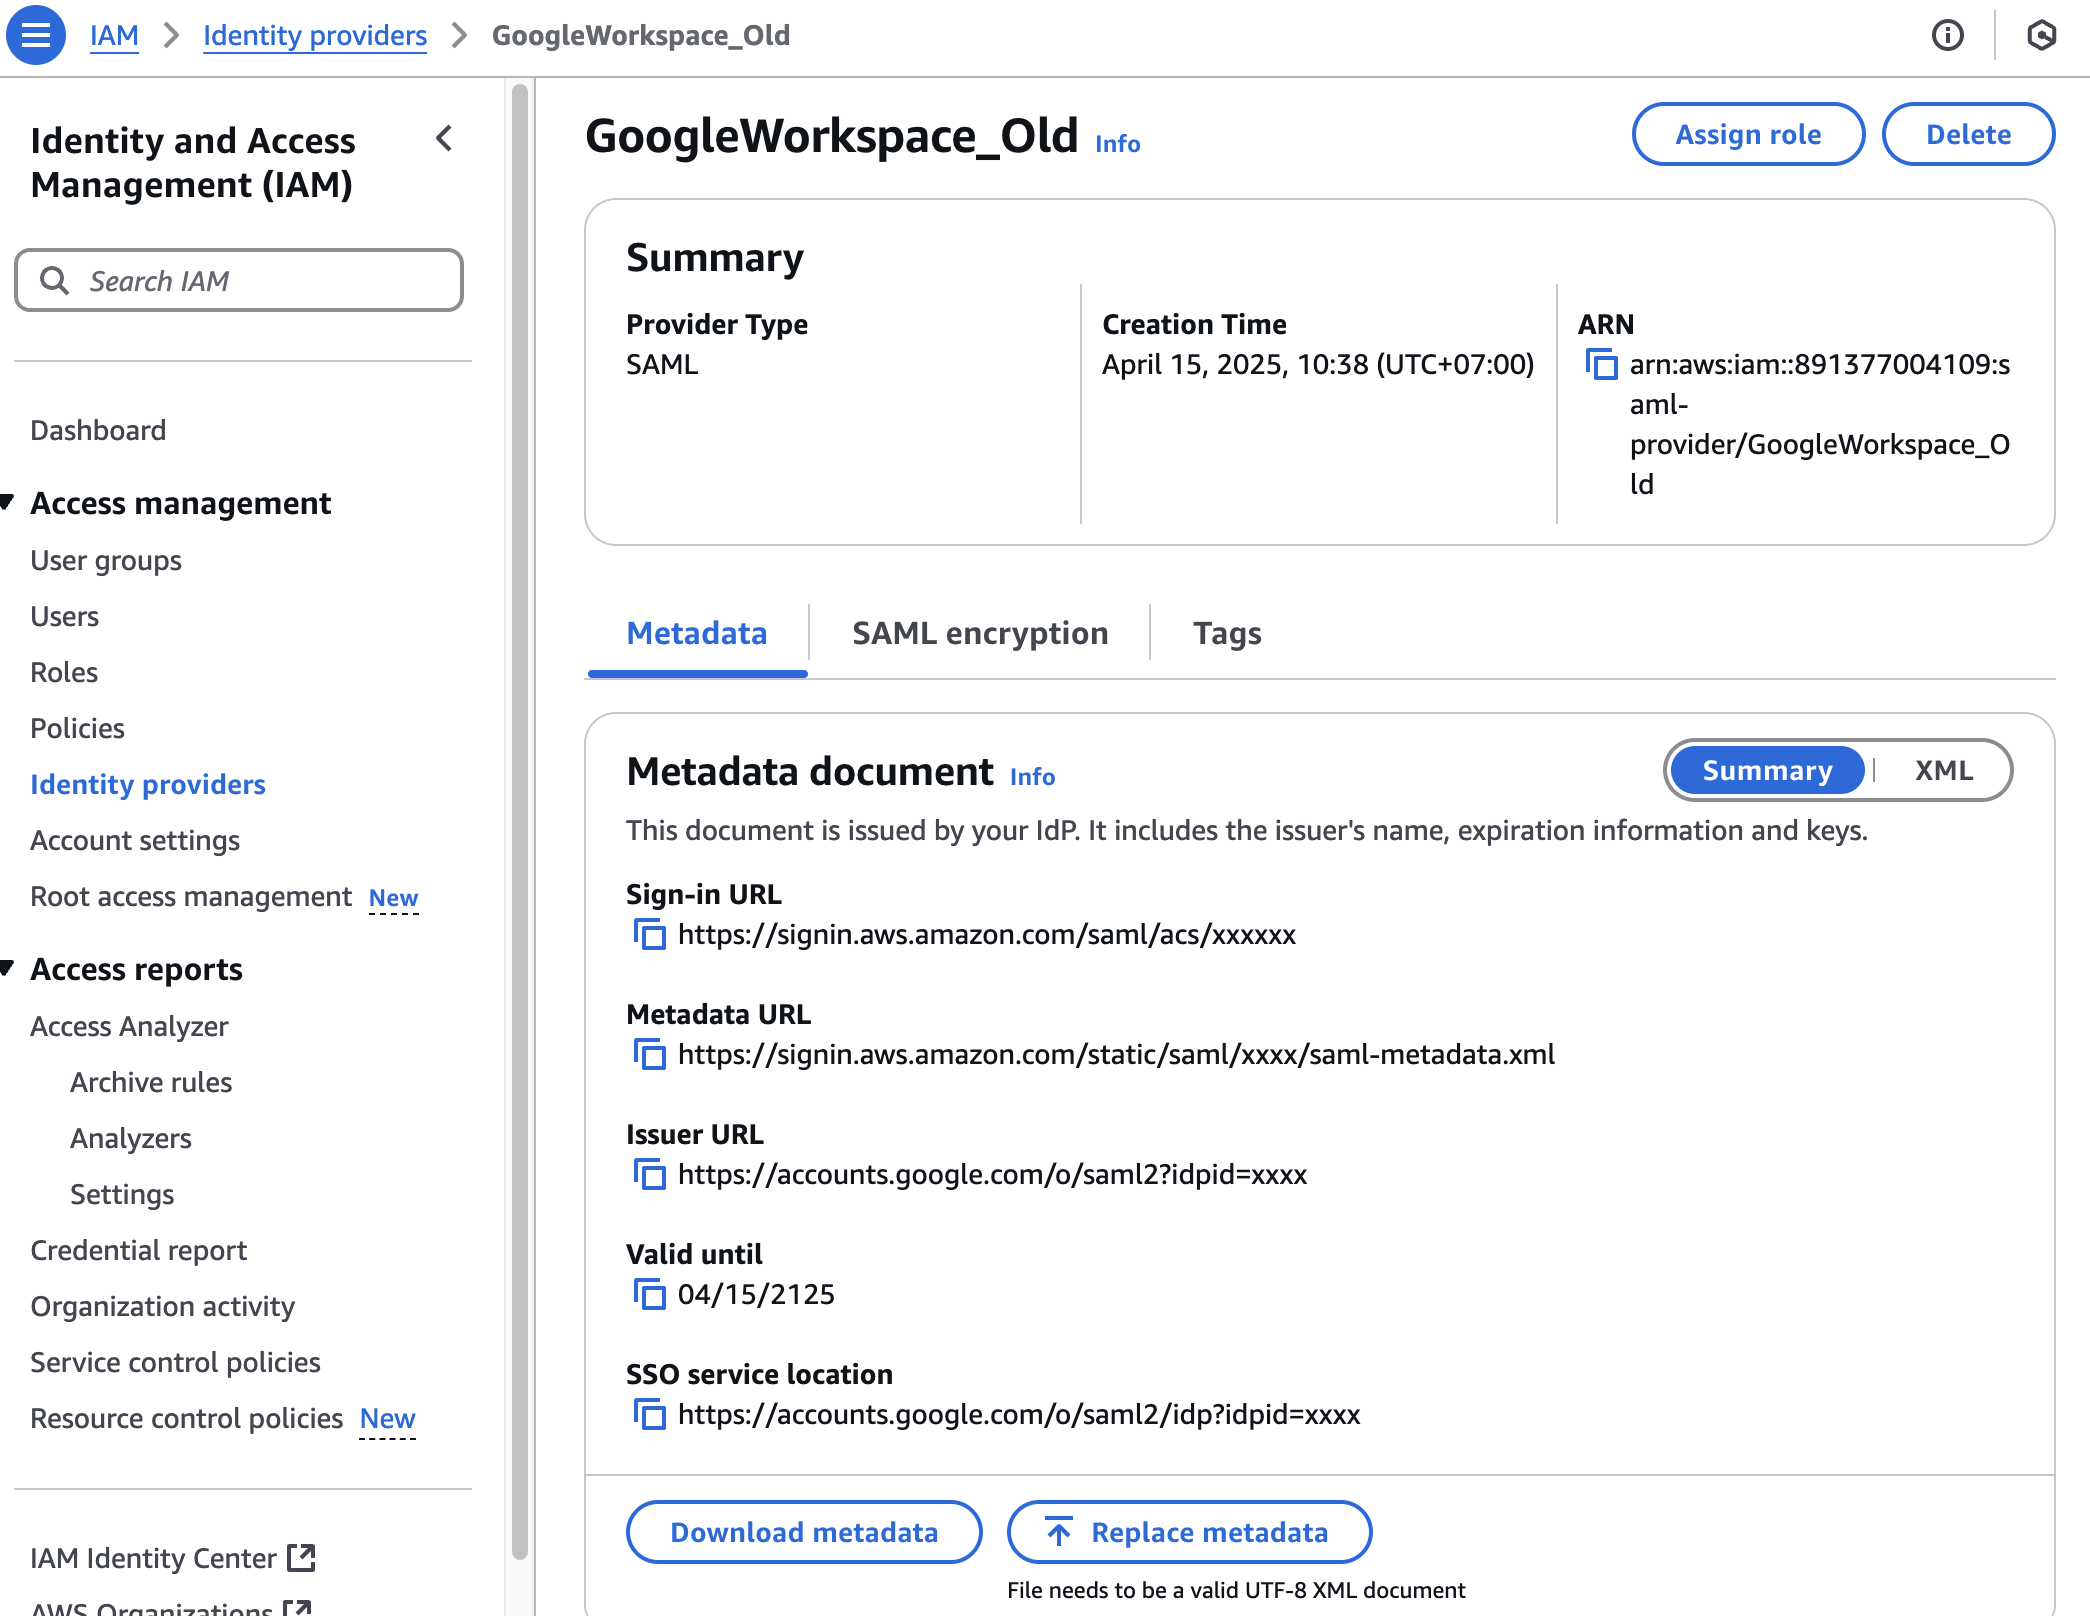Copy the Metadata URL
Image resolution: width=2090 pixels, height=1616 pixels.
coord(649,1055)
